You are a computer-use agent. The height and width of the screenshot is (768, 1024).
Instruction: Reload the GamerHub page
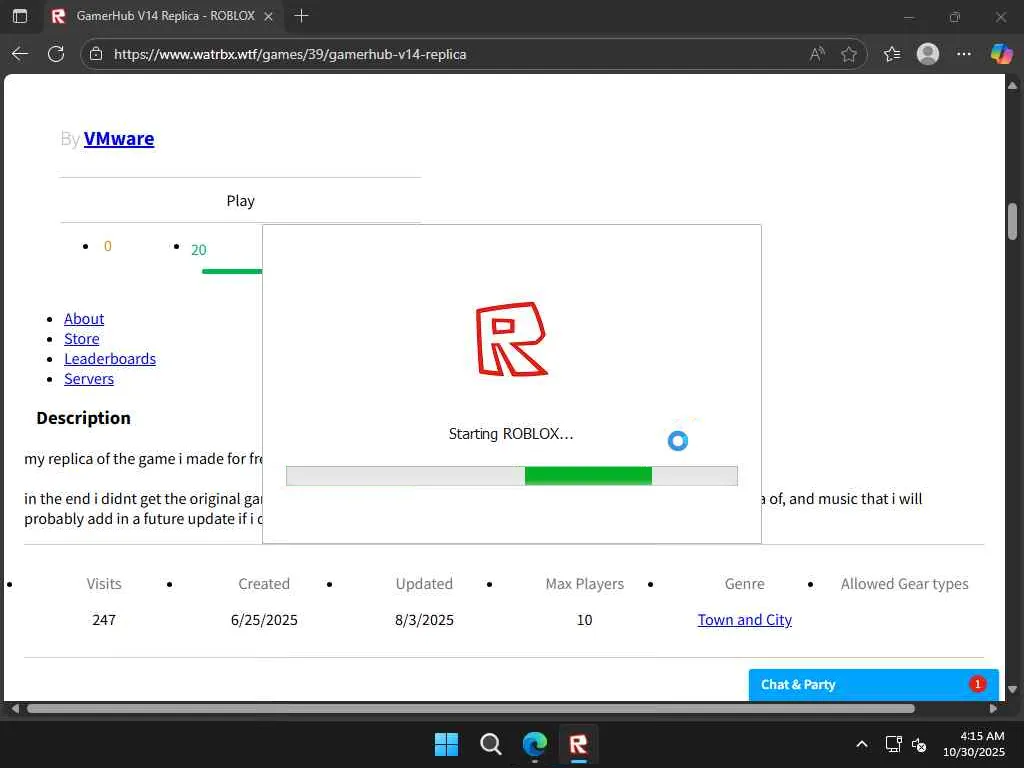tap(56, 54)
